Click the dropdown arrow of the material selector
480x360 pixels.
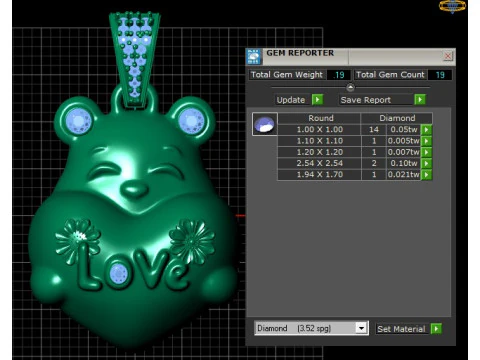[x=361, y=328]
